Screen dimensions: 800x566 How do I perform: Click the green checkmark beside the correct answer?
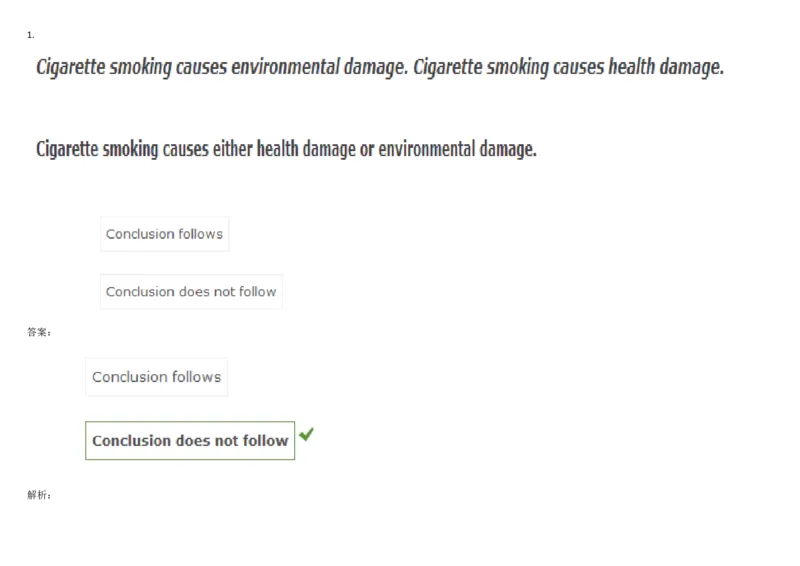click(x=307, y=434)
